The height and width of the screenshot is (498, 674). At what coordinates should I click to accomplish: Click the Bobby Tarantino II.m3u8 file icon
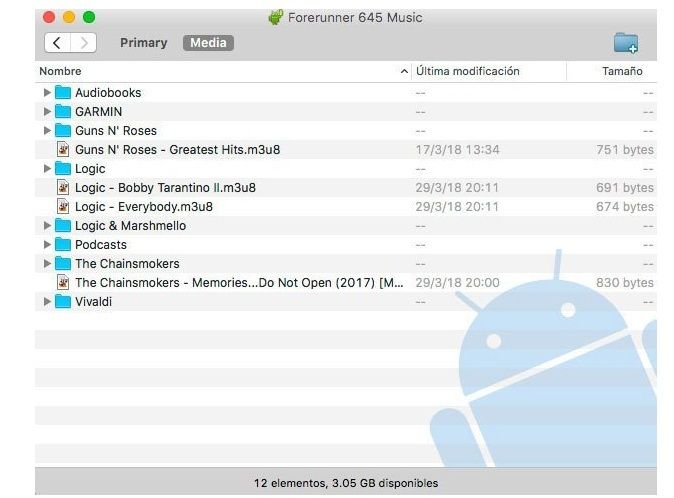tap(63, 187)
